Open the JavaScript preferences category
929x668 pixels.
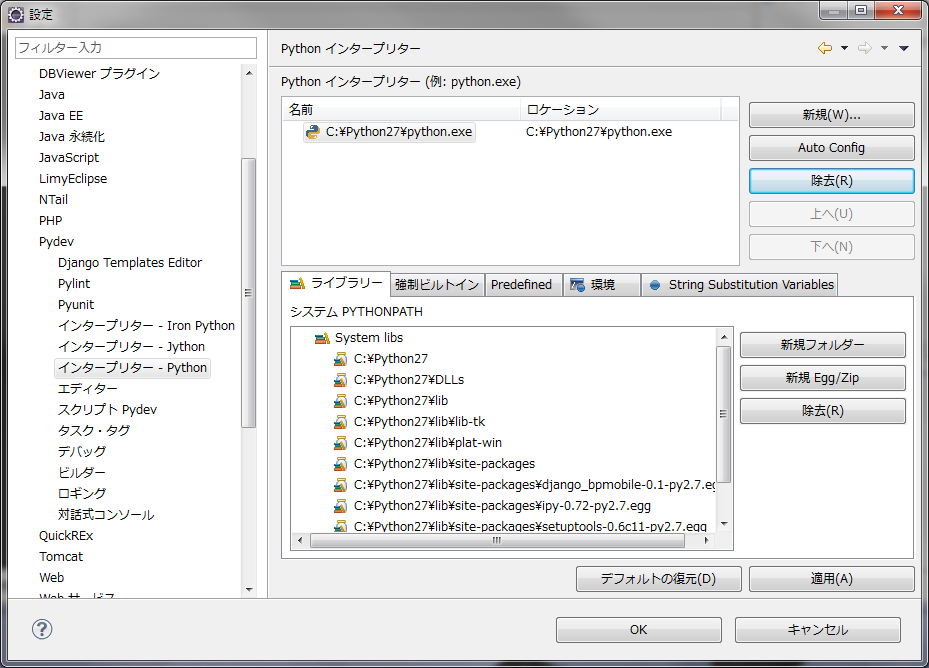69,158
